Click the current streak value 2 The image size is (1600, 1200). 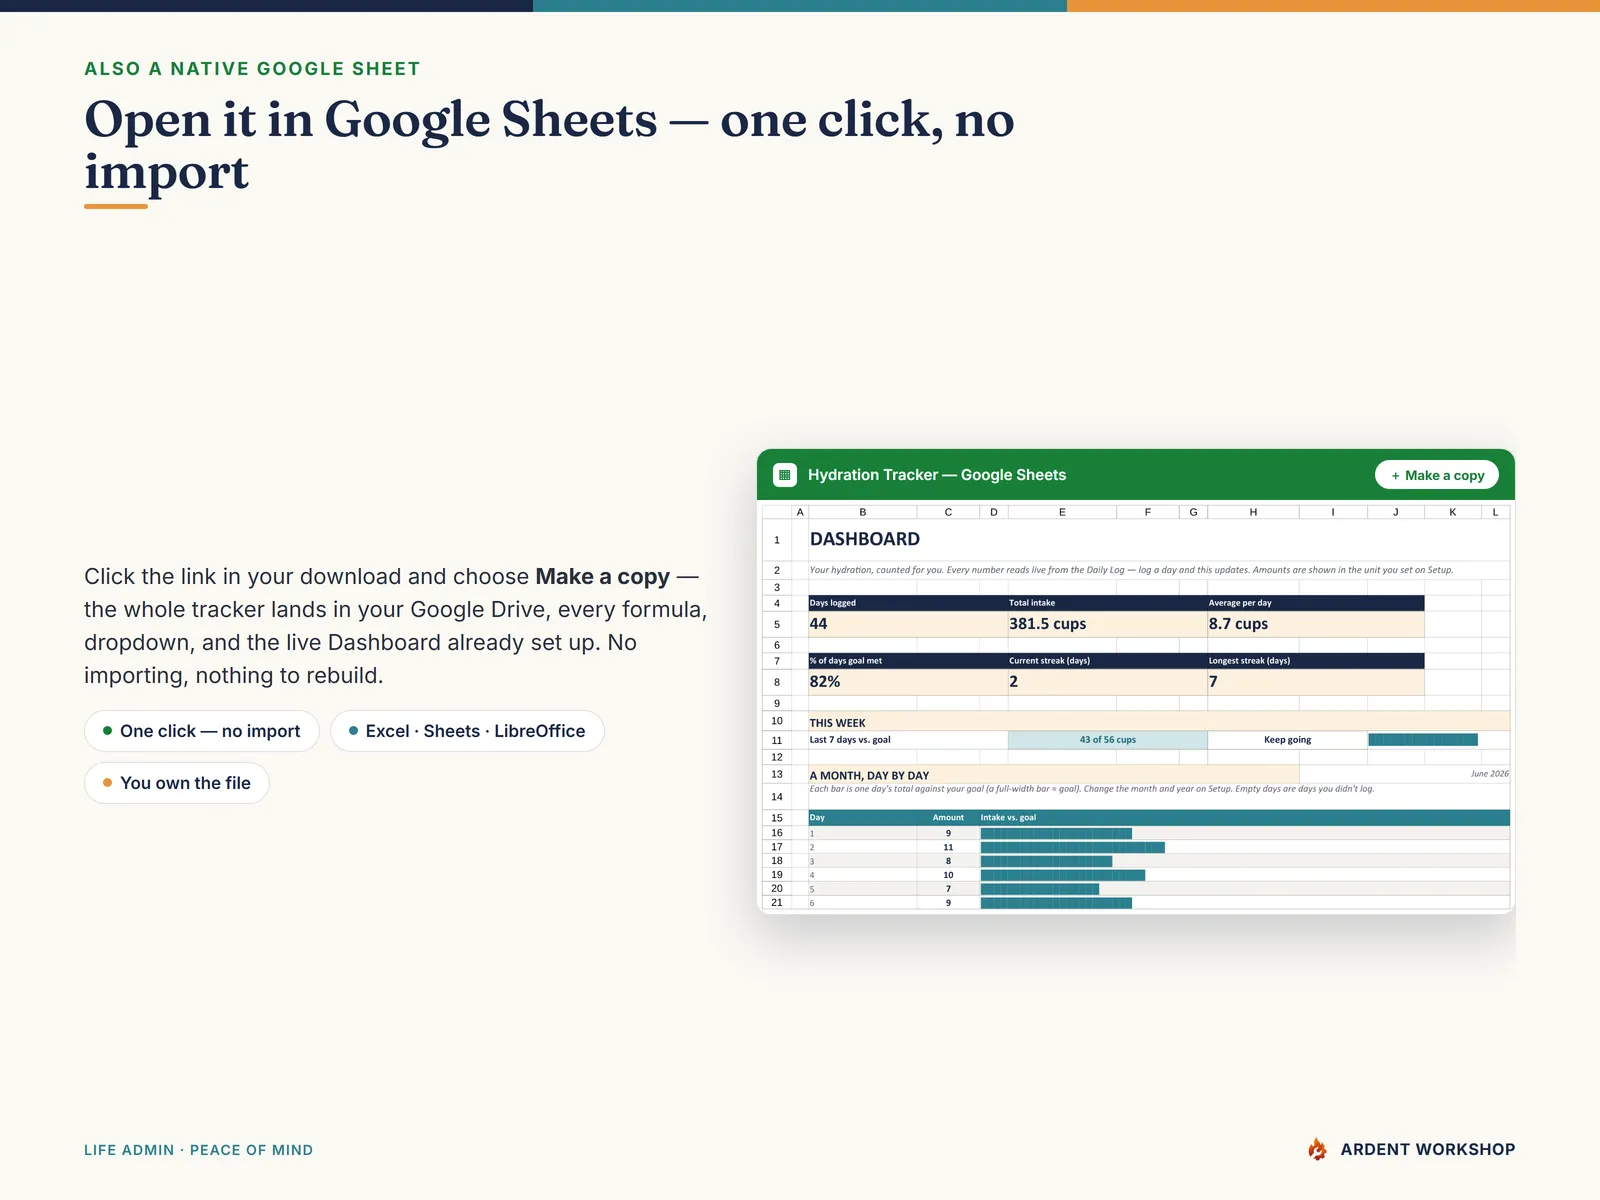point(1108,682)
